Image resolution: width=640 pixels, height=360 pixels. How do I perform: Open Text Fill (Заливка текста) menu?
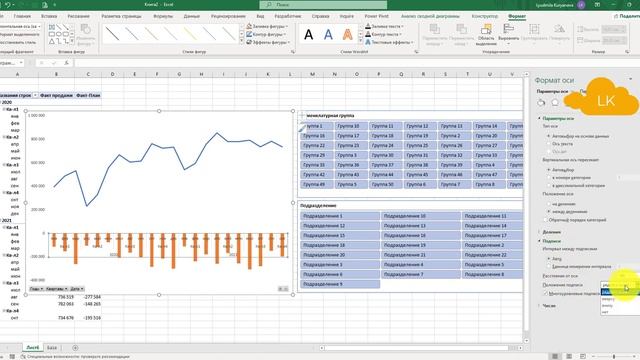coord(384,26)
